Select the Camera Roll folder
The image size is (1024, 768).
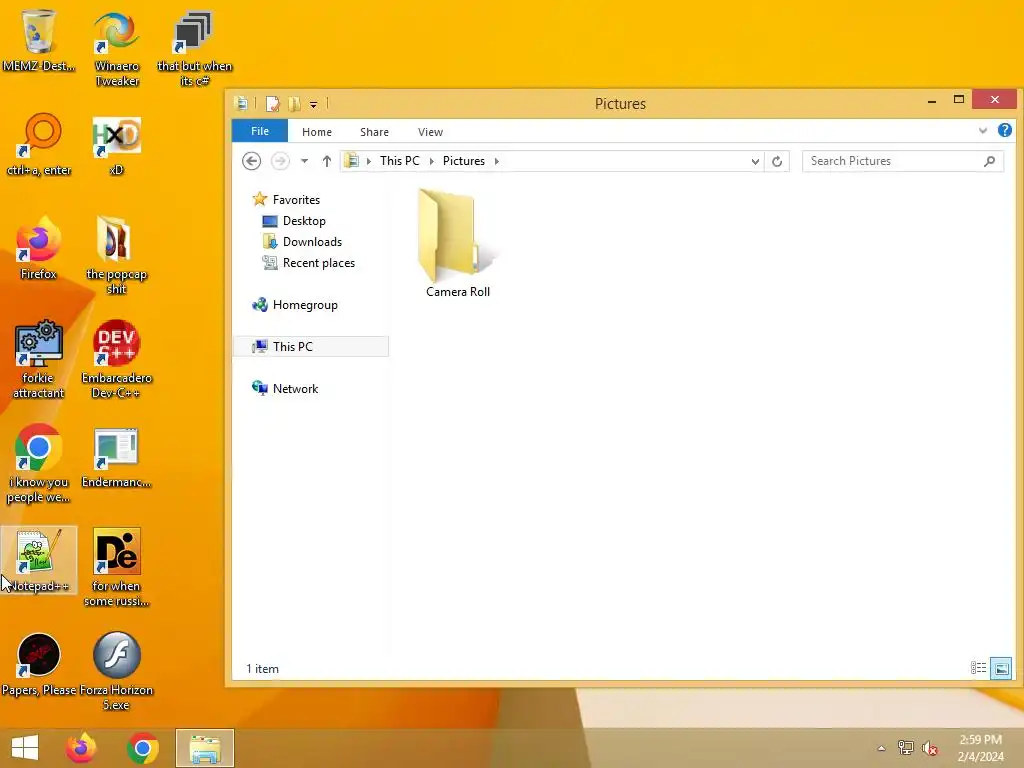coord(457,244)
